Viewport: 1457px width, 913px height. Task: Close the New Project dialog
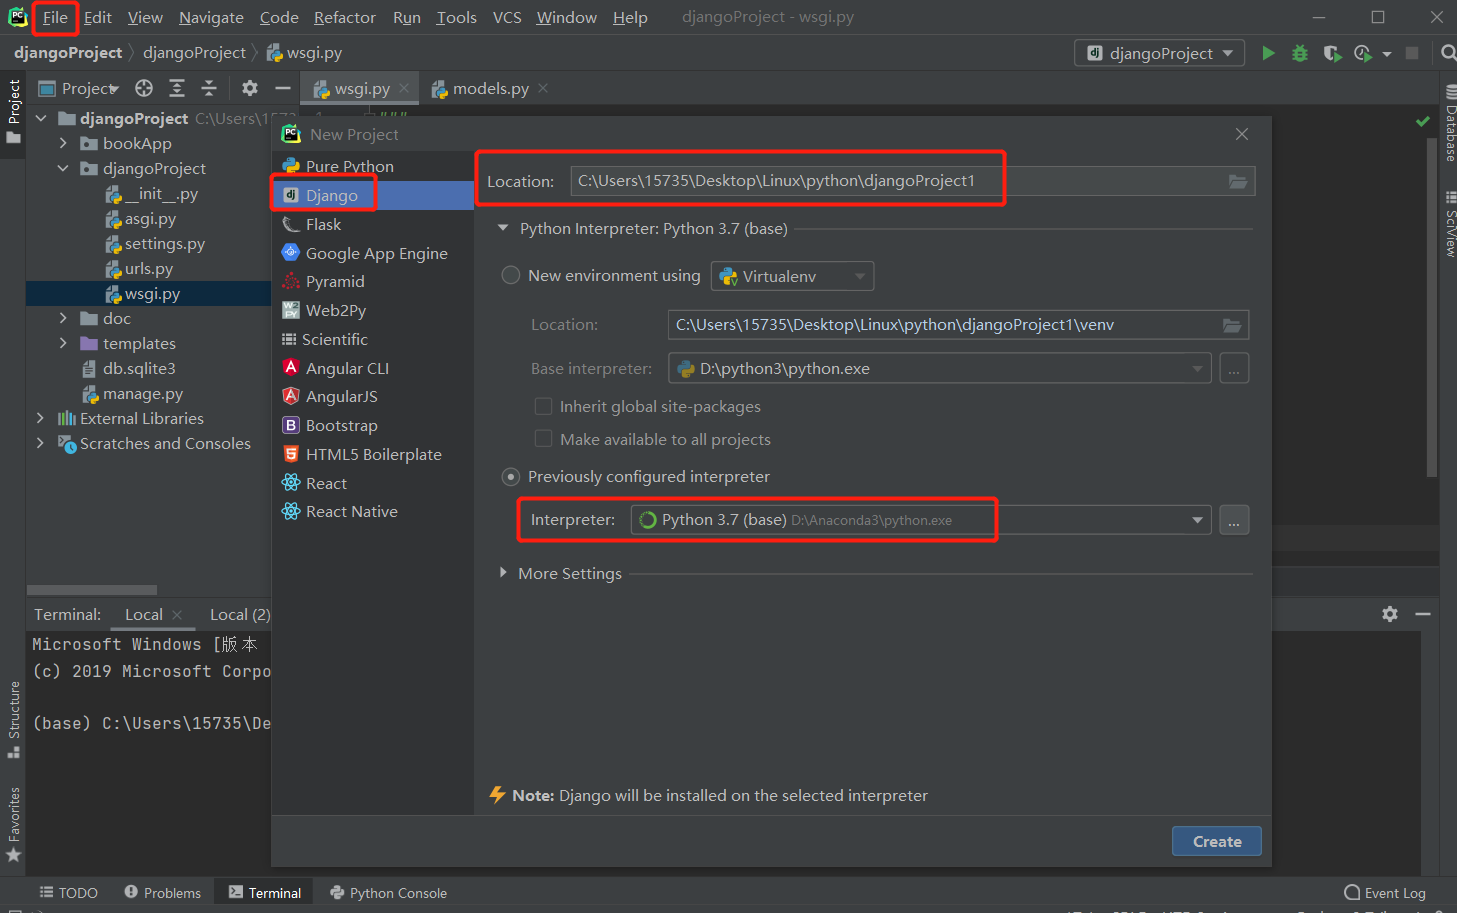pos(1242,134)
